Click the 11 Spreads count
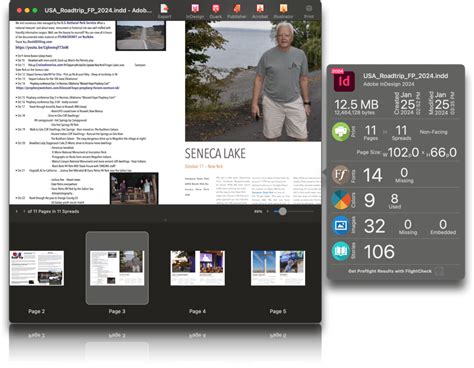Screen dimensions: 474x368 pyautogui.click(x=401, y=132)
